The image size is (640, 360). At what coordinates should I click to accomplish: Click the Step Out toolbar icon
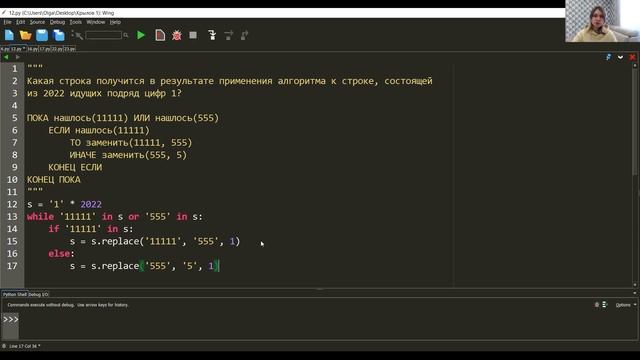244,35
